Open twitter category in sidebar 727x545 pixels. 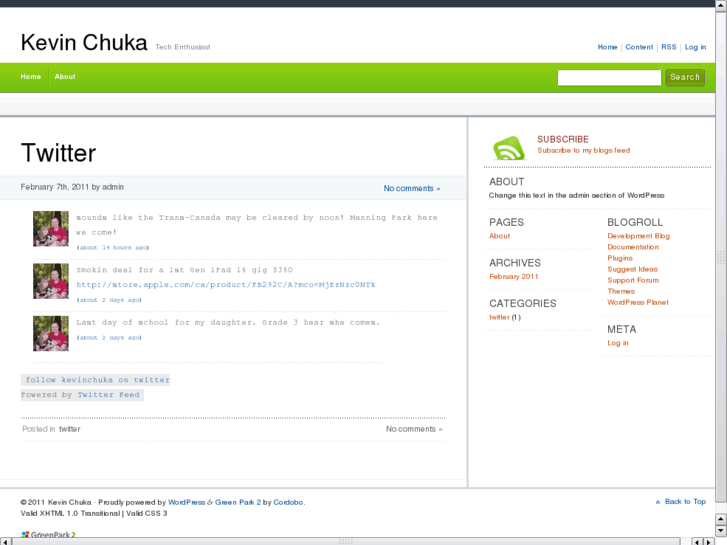[499, 317]
